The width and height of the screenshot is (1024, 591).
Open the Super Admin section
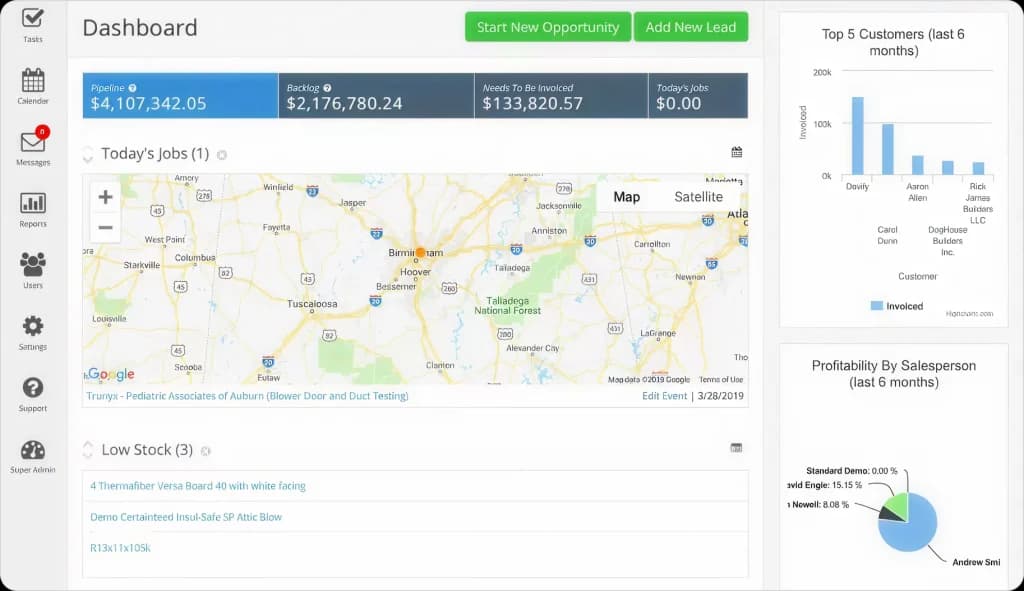[32, 451]
